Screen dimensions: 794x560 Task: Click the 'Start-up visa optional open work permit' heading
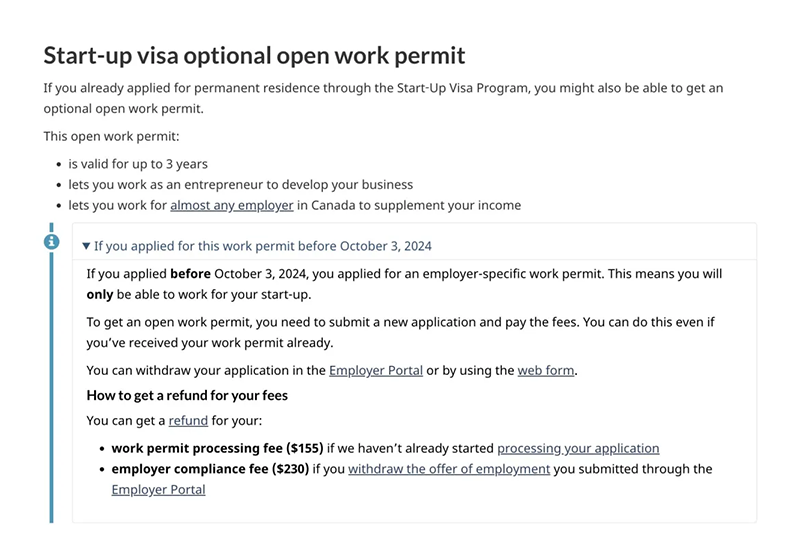tap(254, 55)
